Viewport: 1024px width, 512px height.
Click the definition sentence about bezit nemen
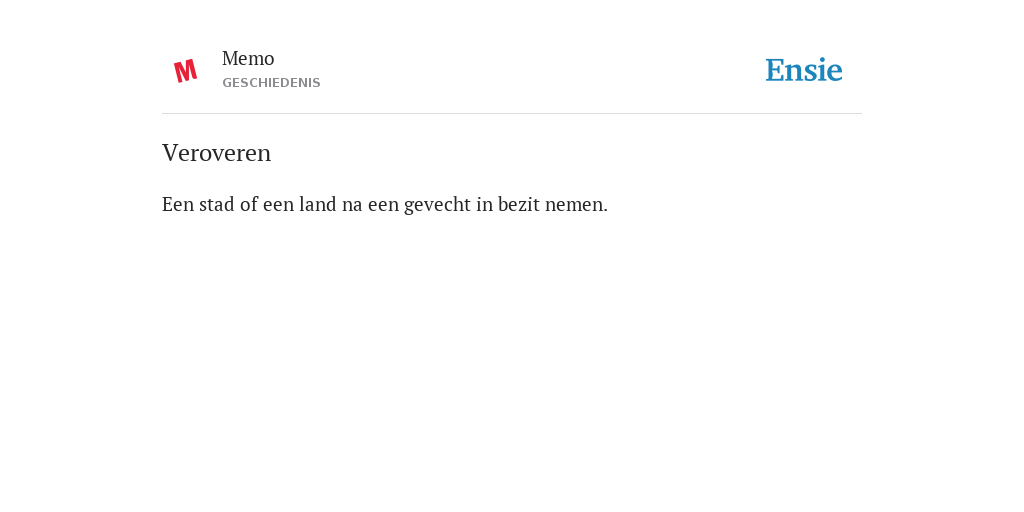click(x=385, y=204)
